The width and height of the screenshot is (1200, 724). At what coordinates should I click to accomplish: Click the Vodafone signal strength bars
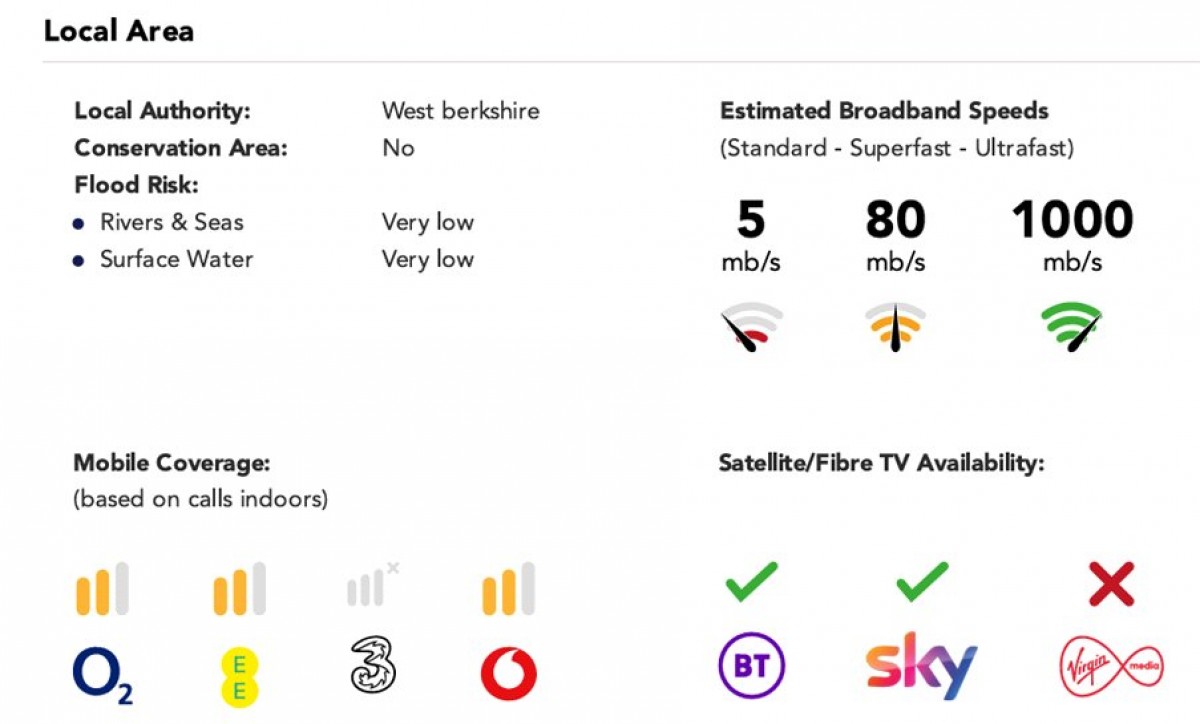[x=508, y=589]
